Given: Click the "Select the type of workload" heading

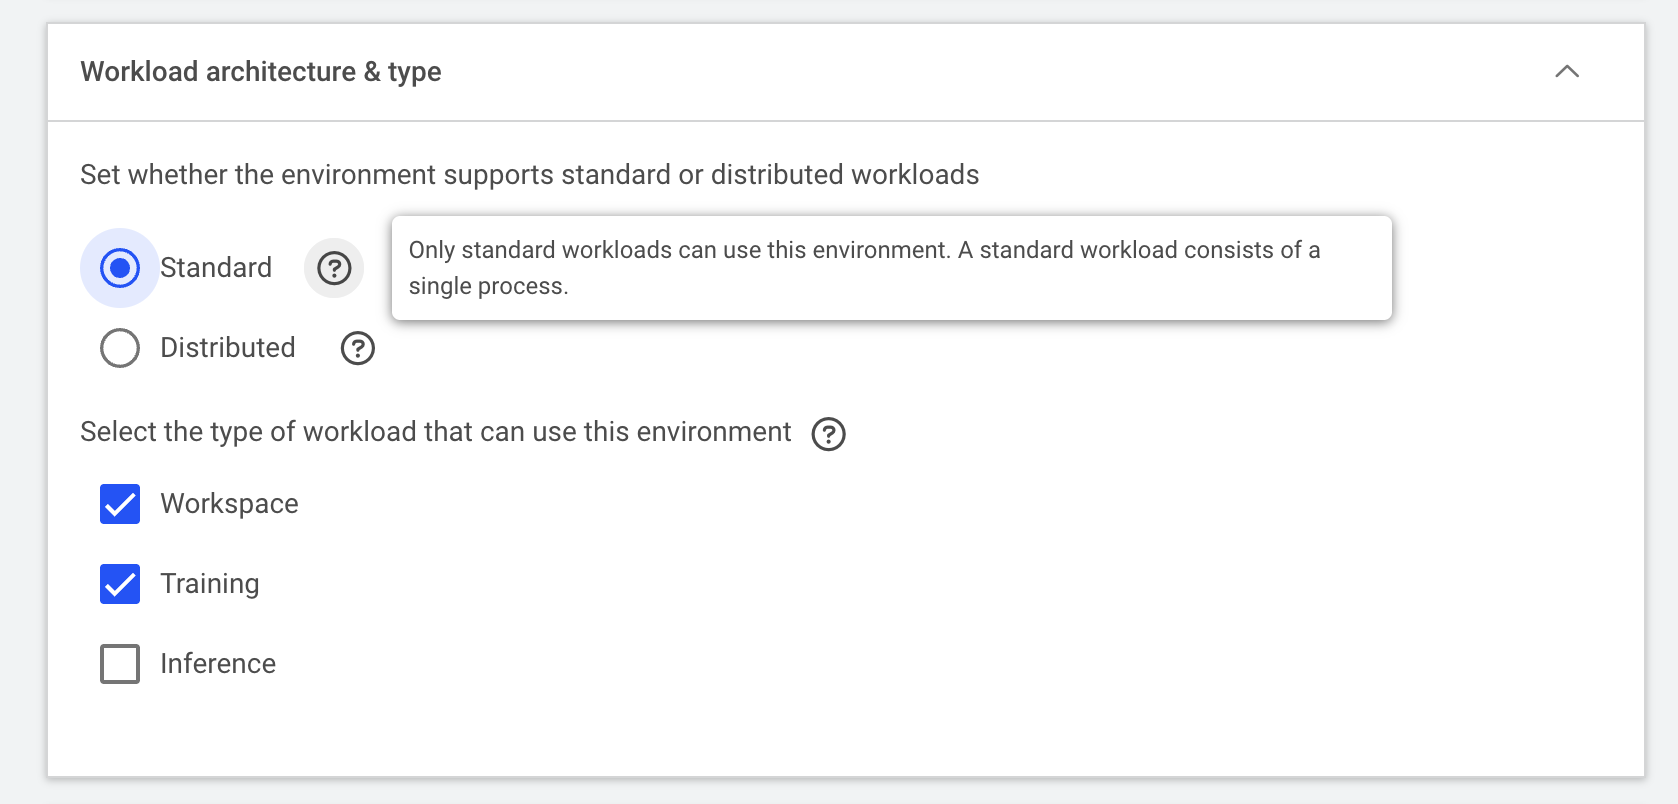Looking at the screenshot, I should pyautogui.click(x=435, y=432).
